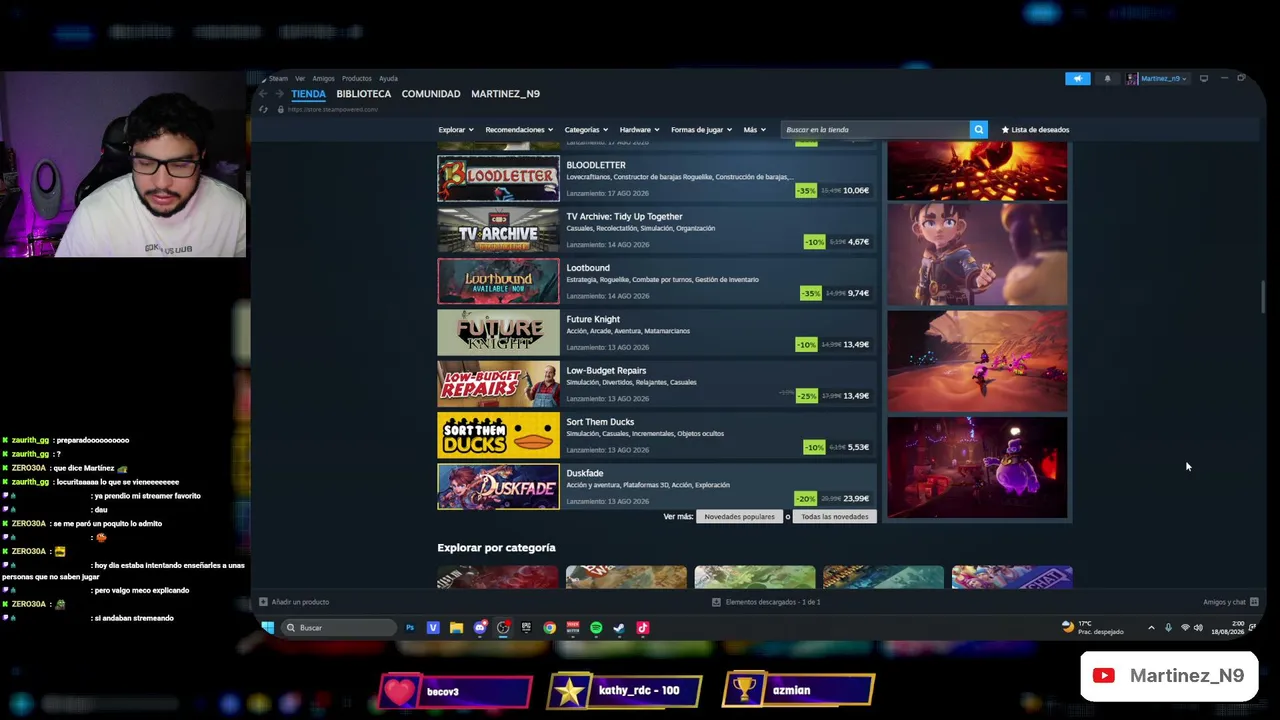Click the 'Buscar en la tienda' search field
The width and height of the screenshot is (1280, 720).
click(x=875, y=129)
